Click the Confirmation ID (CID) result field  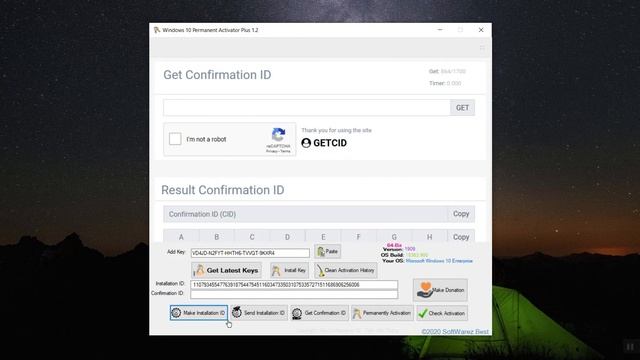point(305,214)
